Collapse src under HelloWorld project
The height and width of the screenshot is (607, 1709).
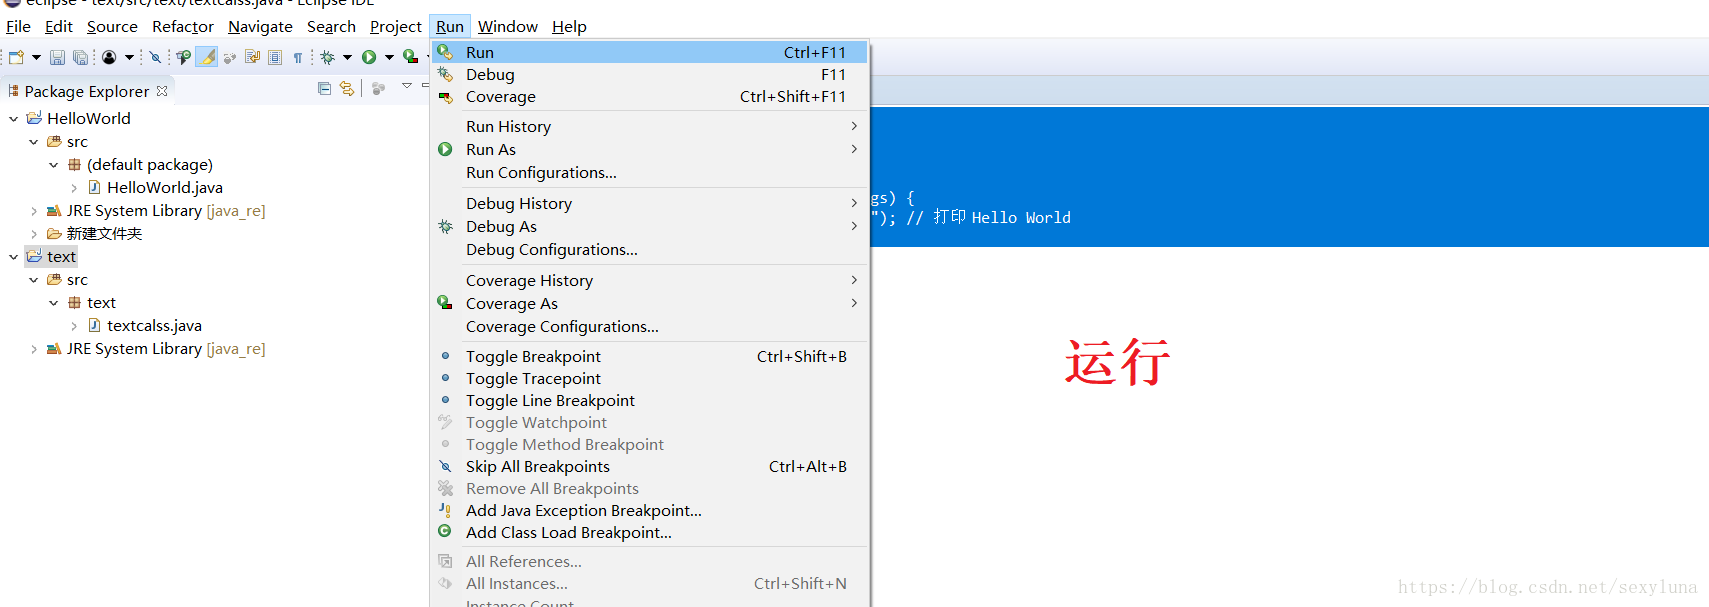pos(33,142)
